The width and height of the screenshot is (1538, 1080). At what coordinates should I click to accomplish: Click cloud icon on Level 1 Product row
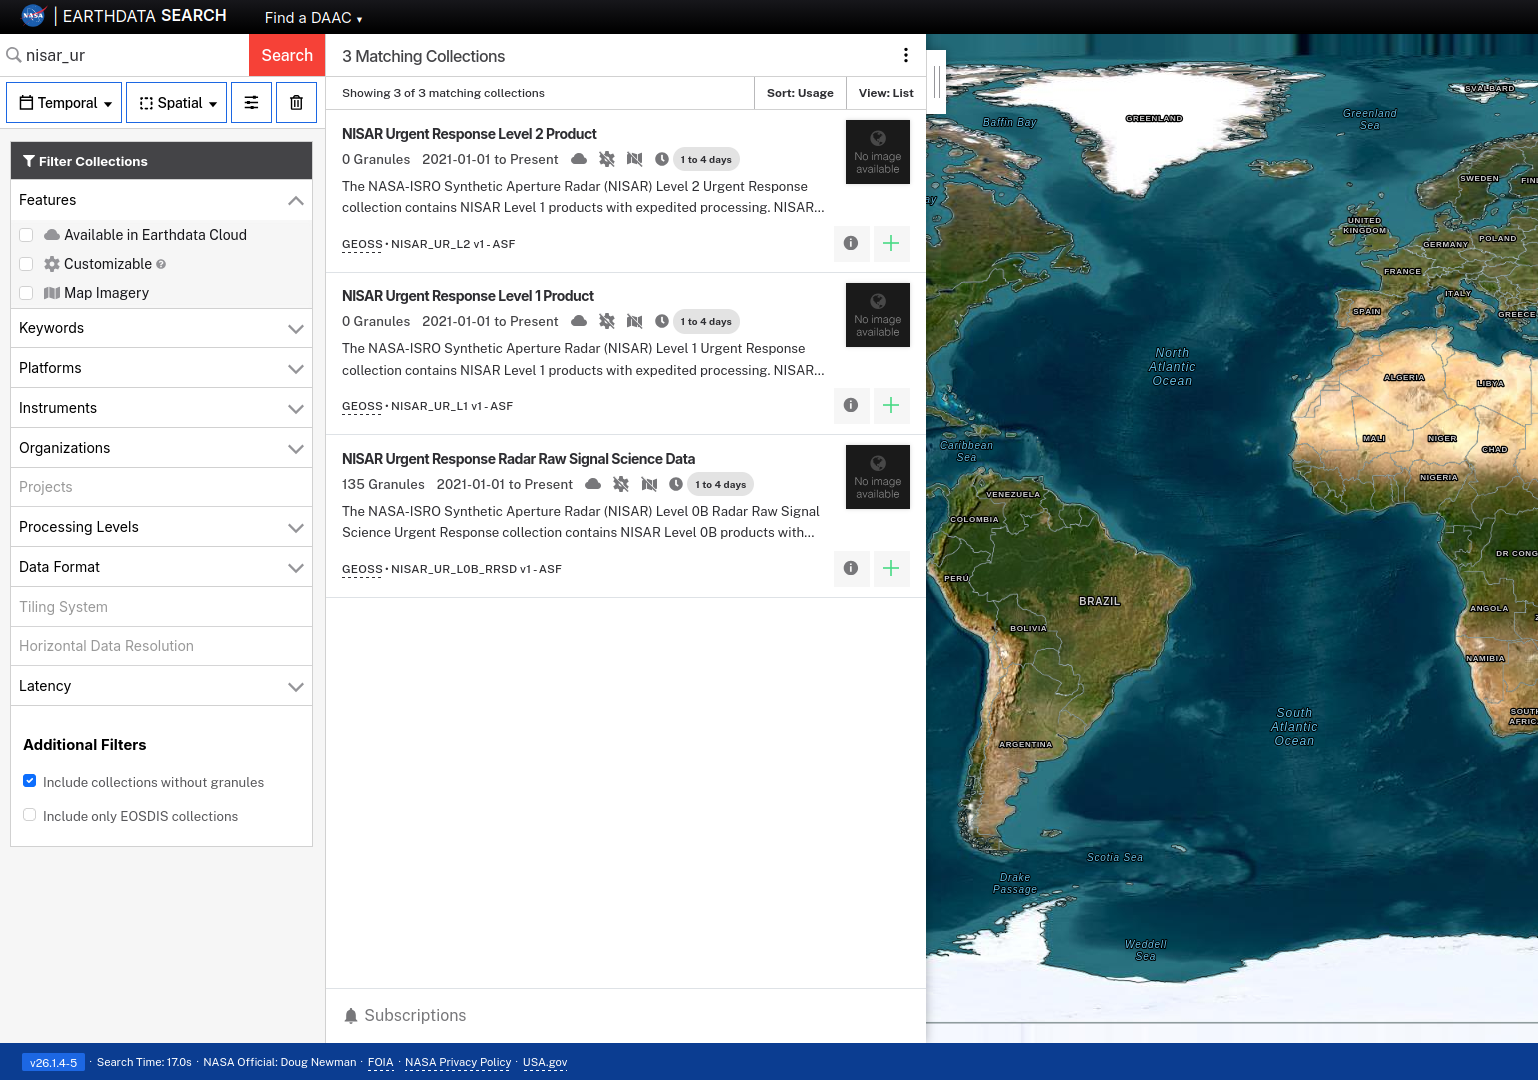pos(579,321)
